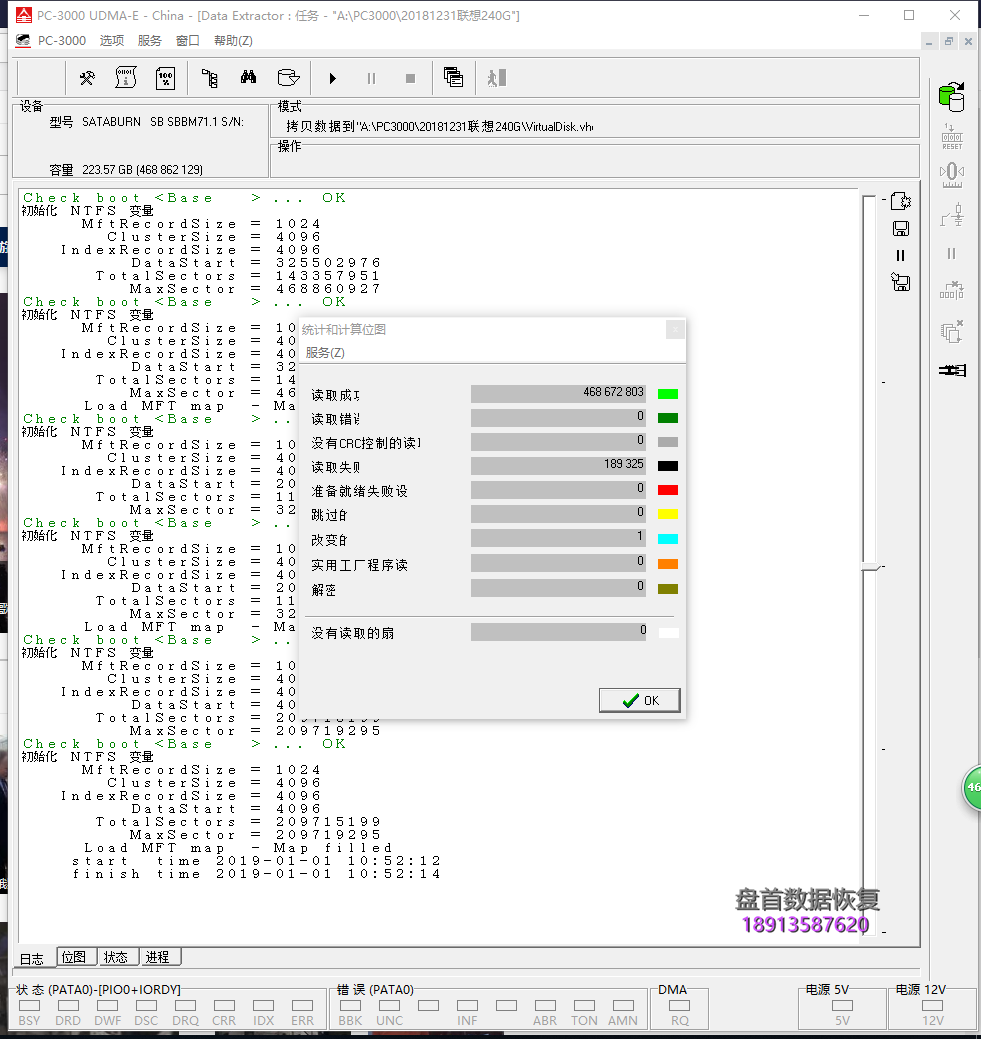The width and height of the screenshot is (981, 1039).
Task: Click the bright green 读取成功 swatch
Action: [667, 394]
